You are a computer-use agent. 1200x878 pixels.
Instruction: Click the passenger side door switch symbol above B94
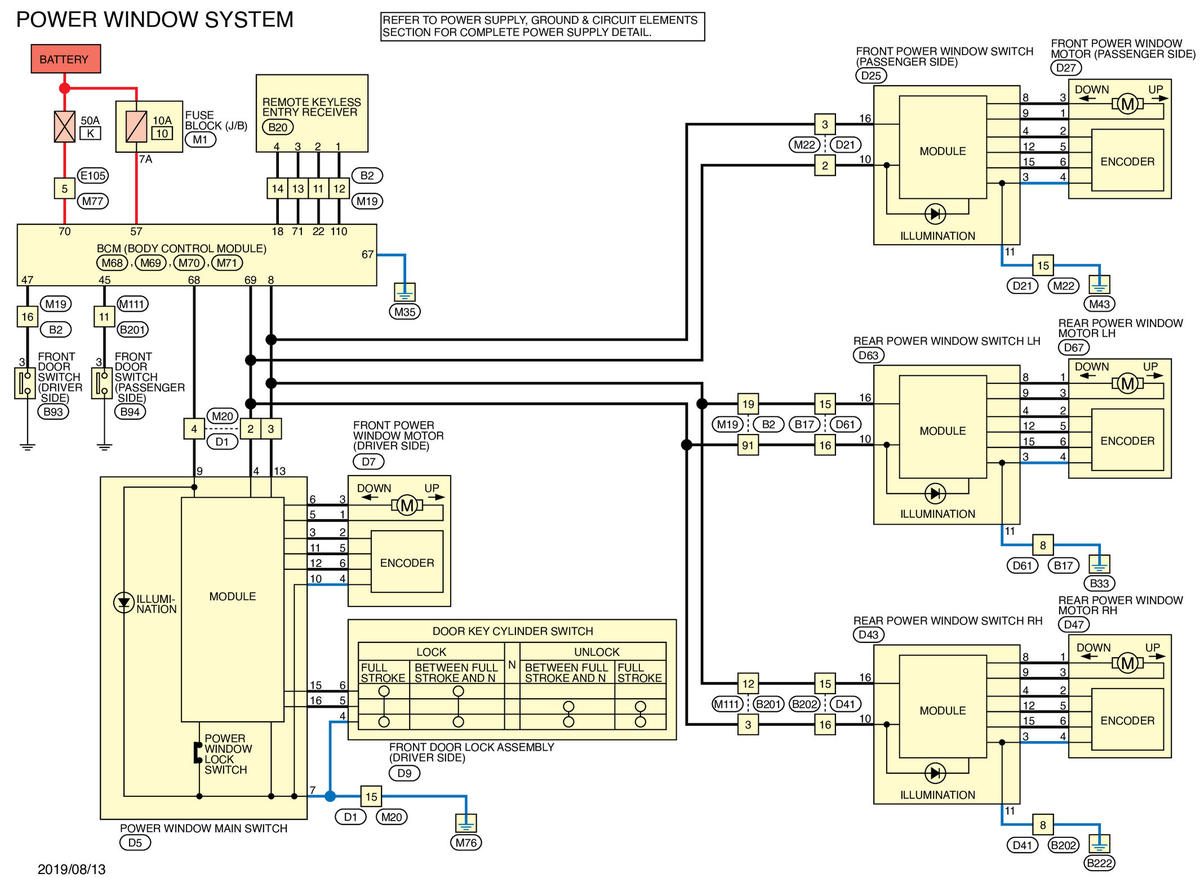coord(101,382)
